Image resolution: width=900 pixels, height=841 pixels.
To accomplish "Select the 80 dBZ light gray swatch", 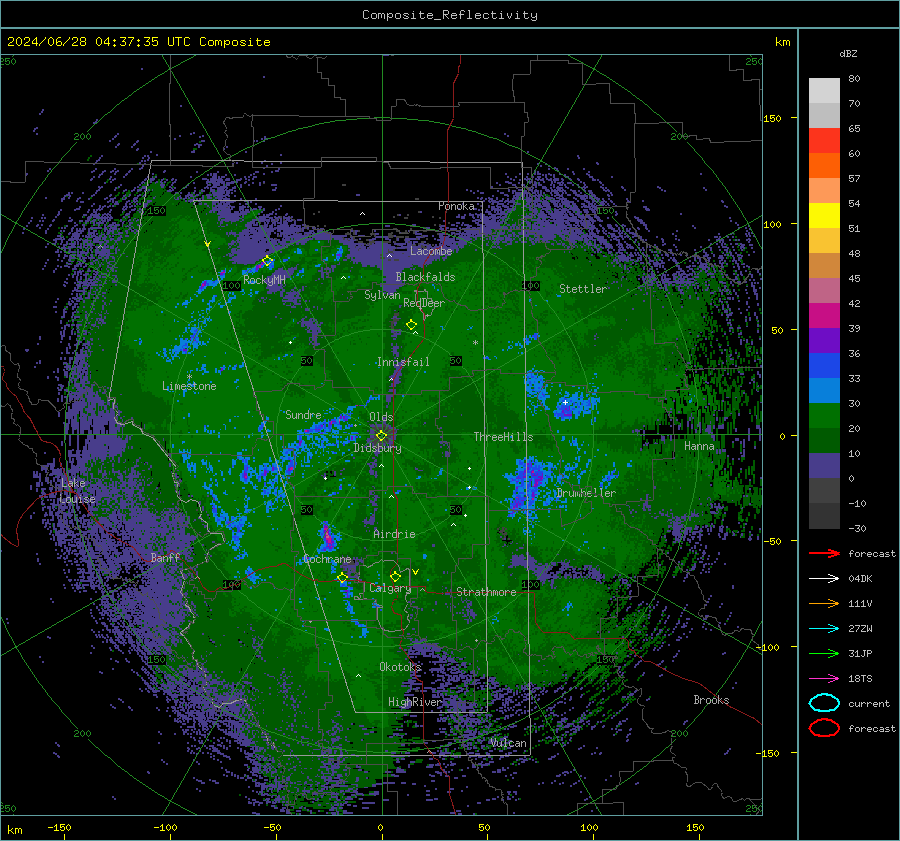I will coord(824,91).
